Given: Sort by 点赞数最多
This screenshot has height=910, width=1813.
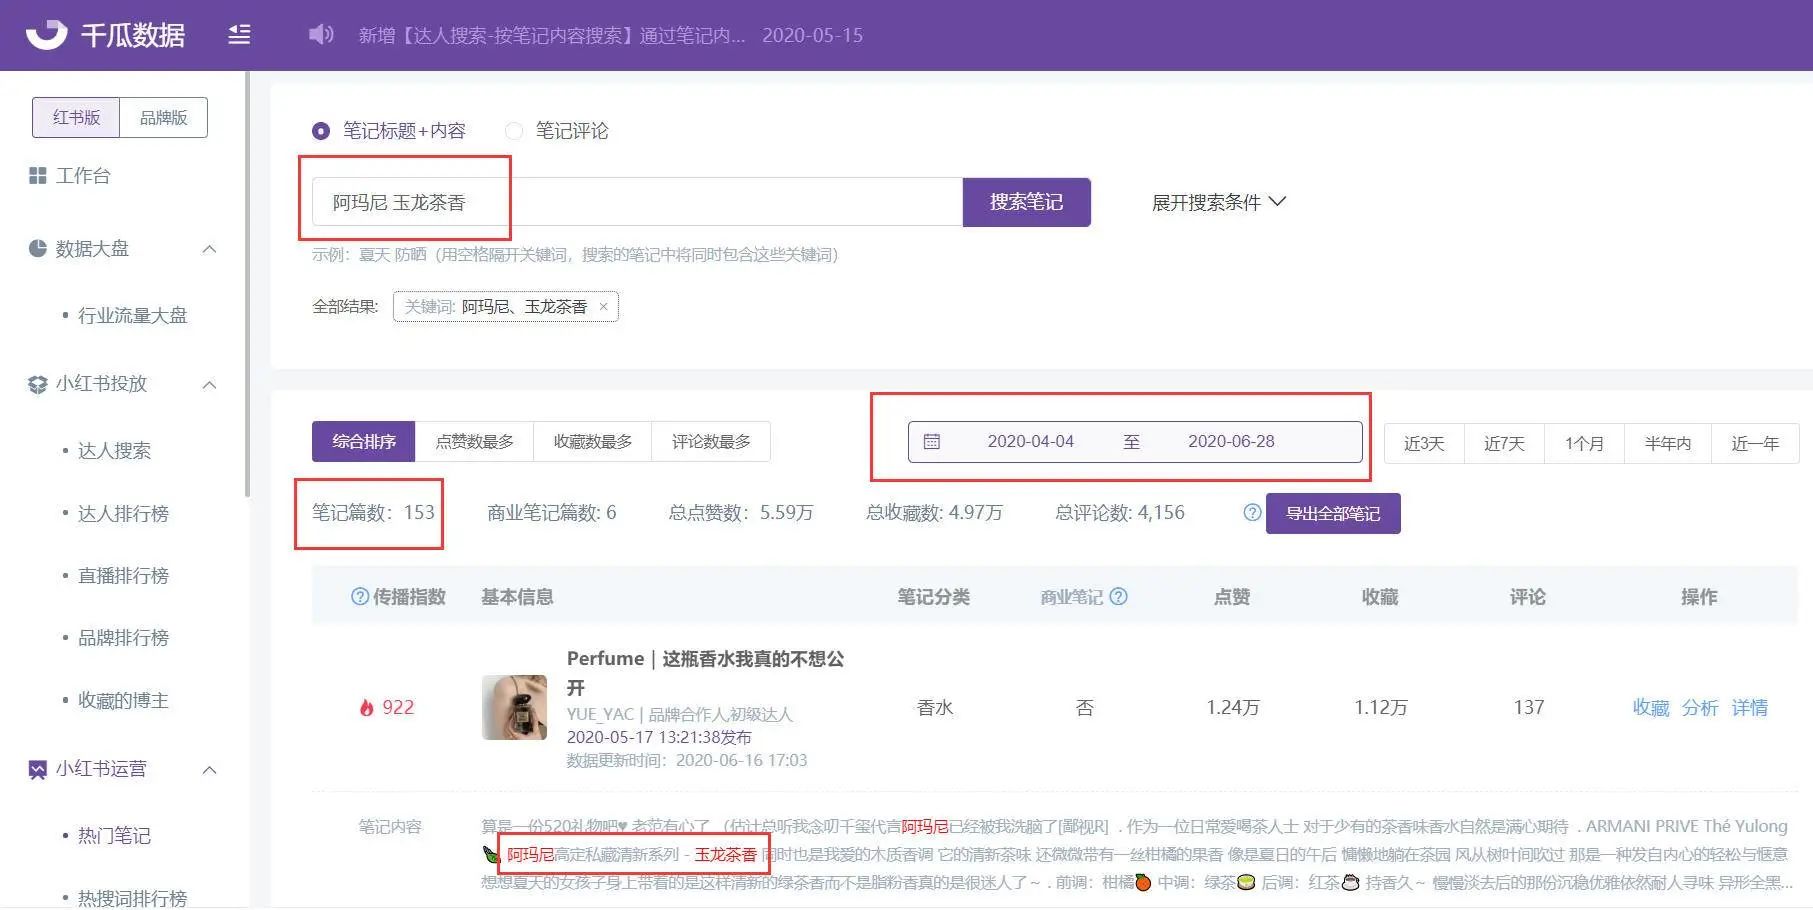Looking at the screenshot, I should click(474, 441).
